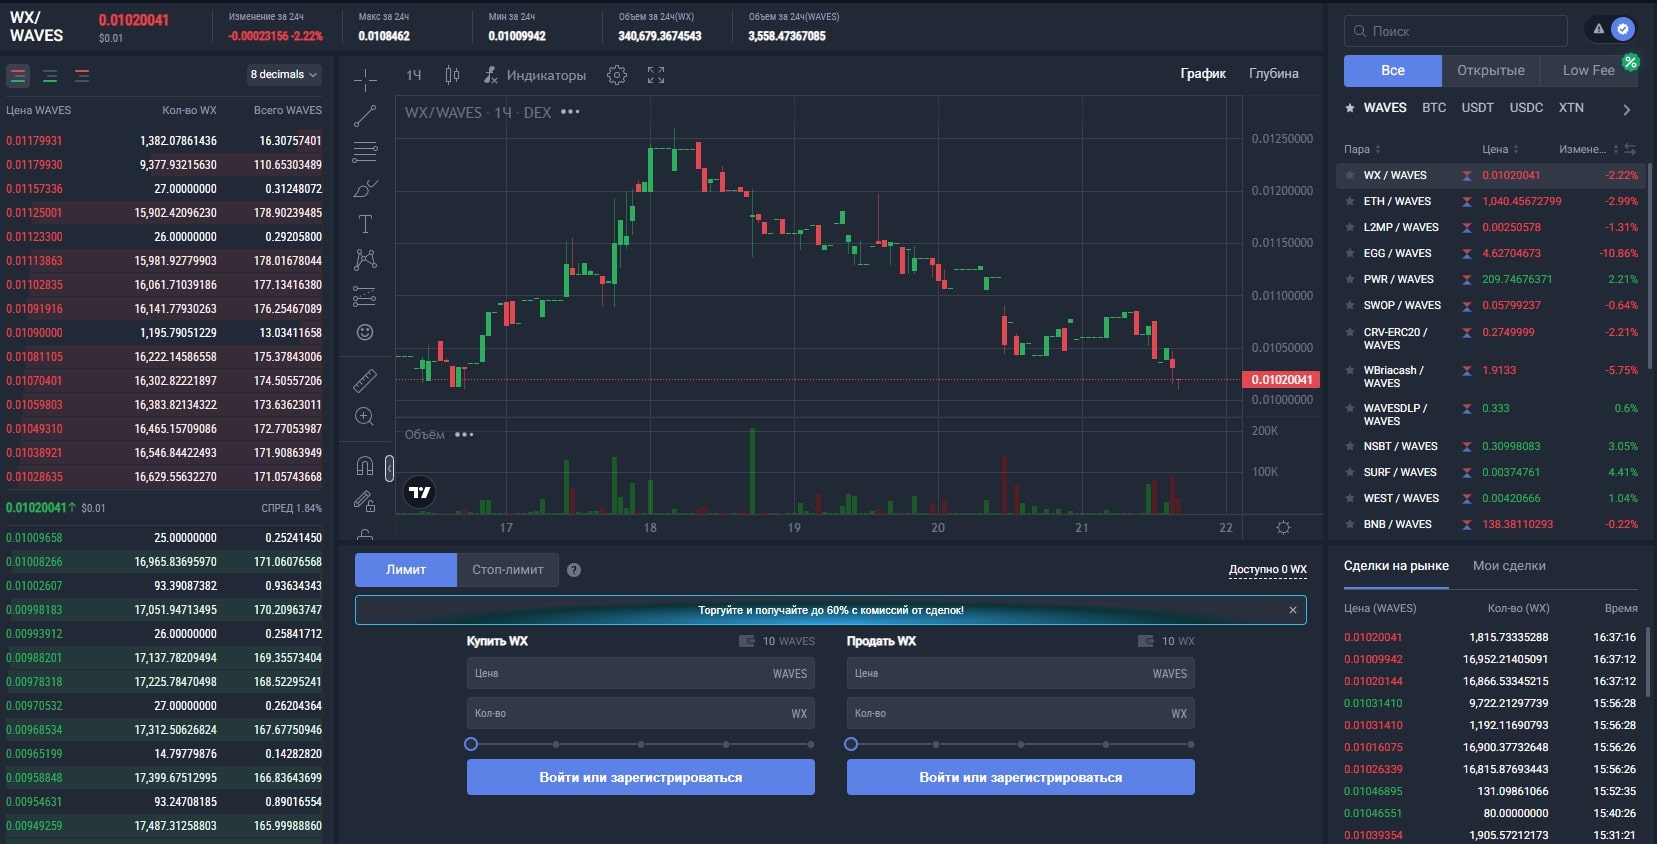
Task: Select the Low Fee pairs filter
Action: click(1589, 71)
